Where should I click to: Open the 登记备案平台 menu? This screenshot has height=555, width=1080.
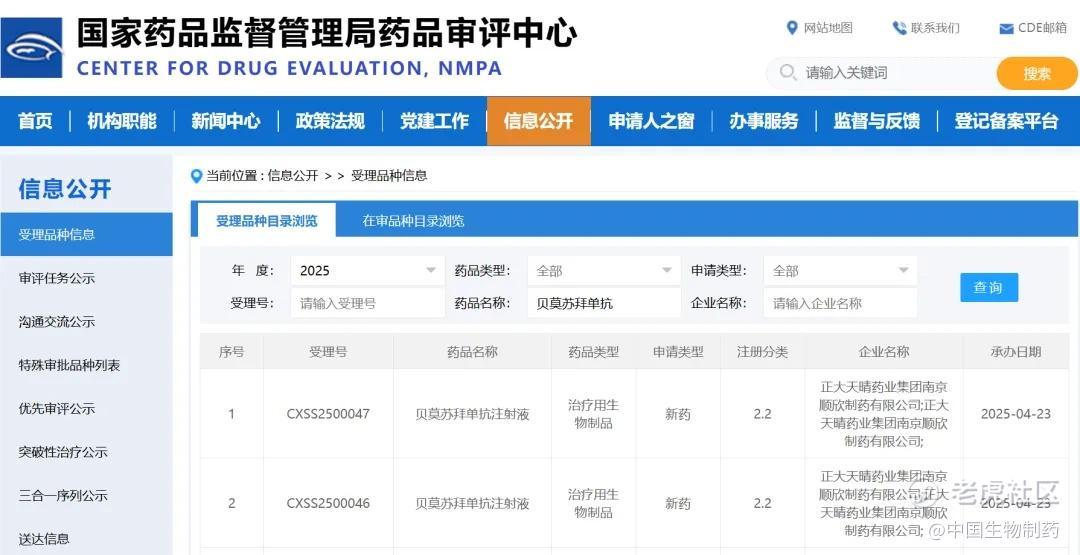point(1006,121)
